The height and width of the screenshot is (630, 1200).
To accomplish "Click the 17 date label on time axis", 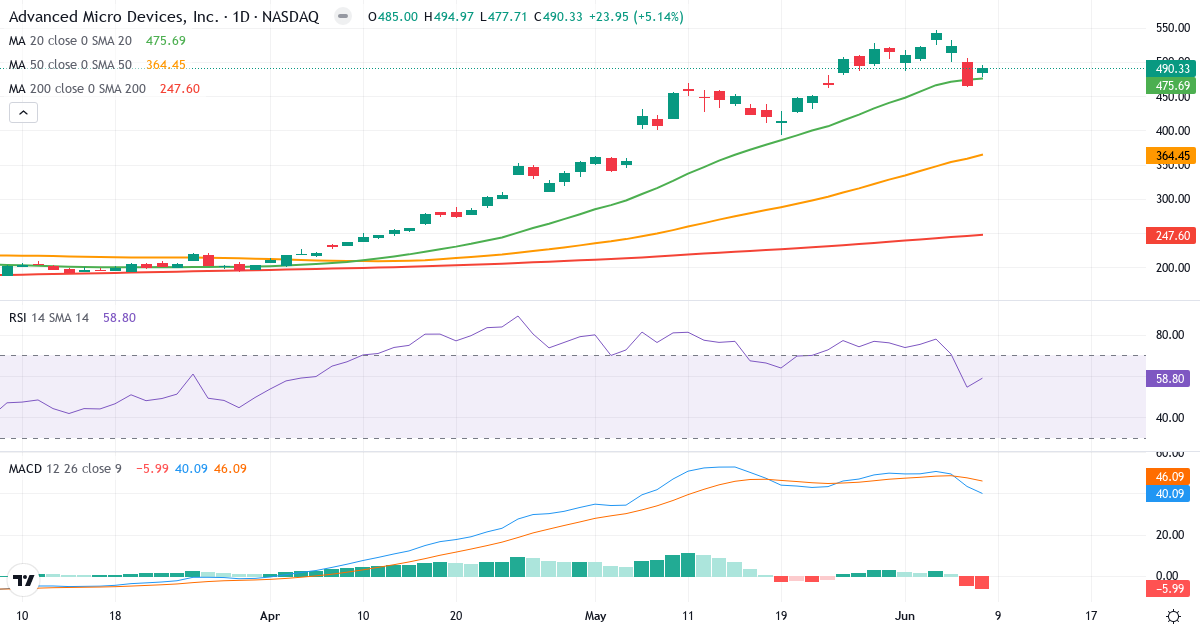I will tap(1090, 616).
